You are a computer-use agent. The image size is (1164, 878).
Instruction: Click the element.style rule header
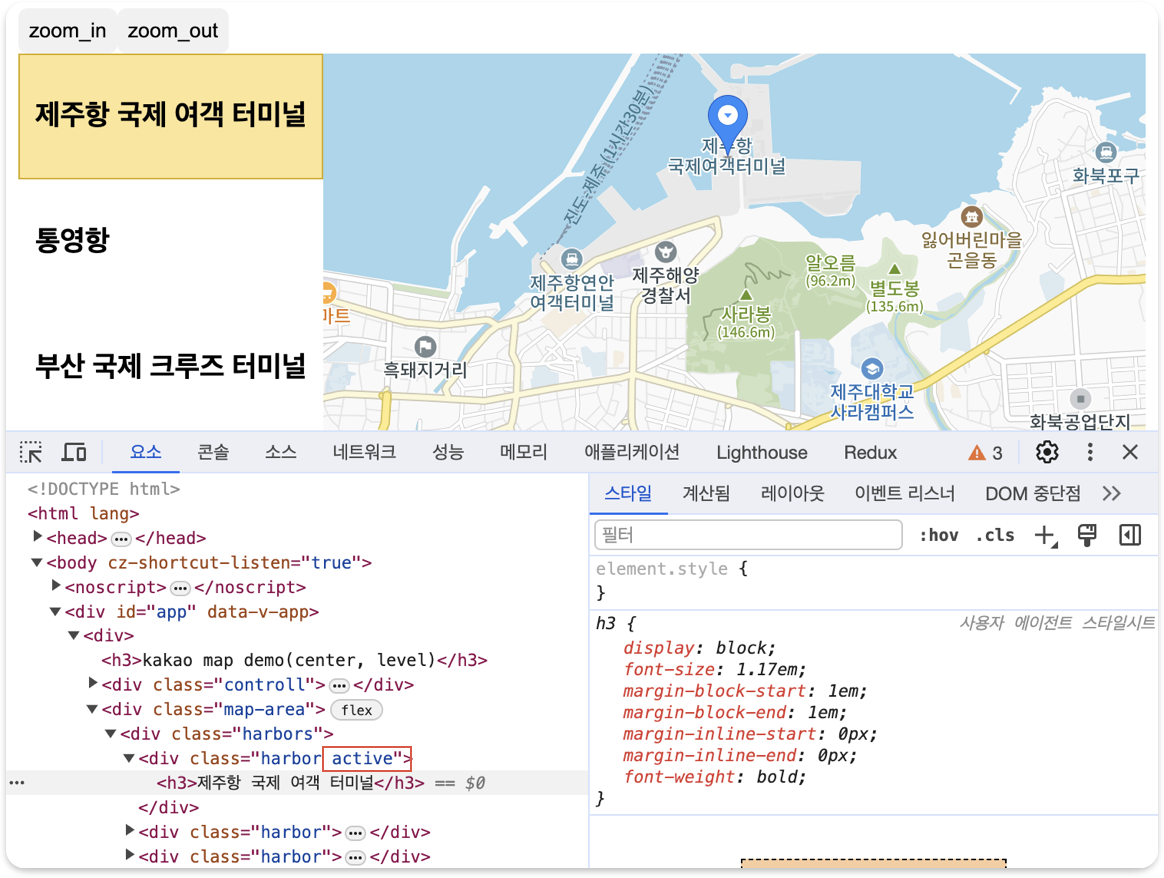coord(671,569)
